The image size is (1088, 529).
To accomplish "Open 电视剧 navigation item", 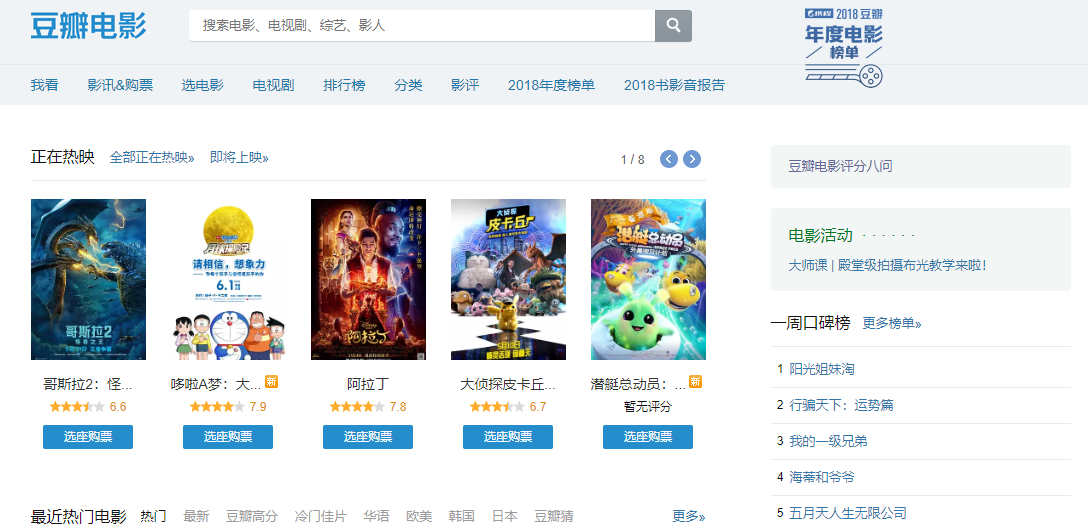I will click(x=273, y=85).
